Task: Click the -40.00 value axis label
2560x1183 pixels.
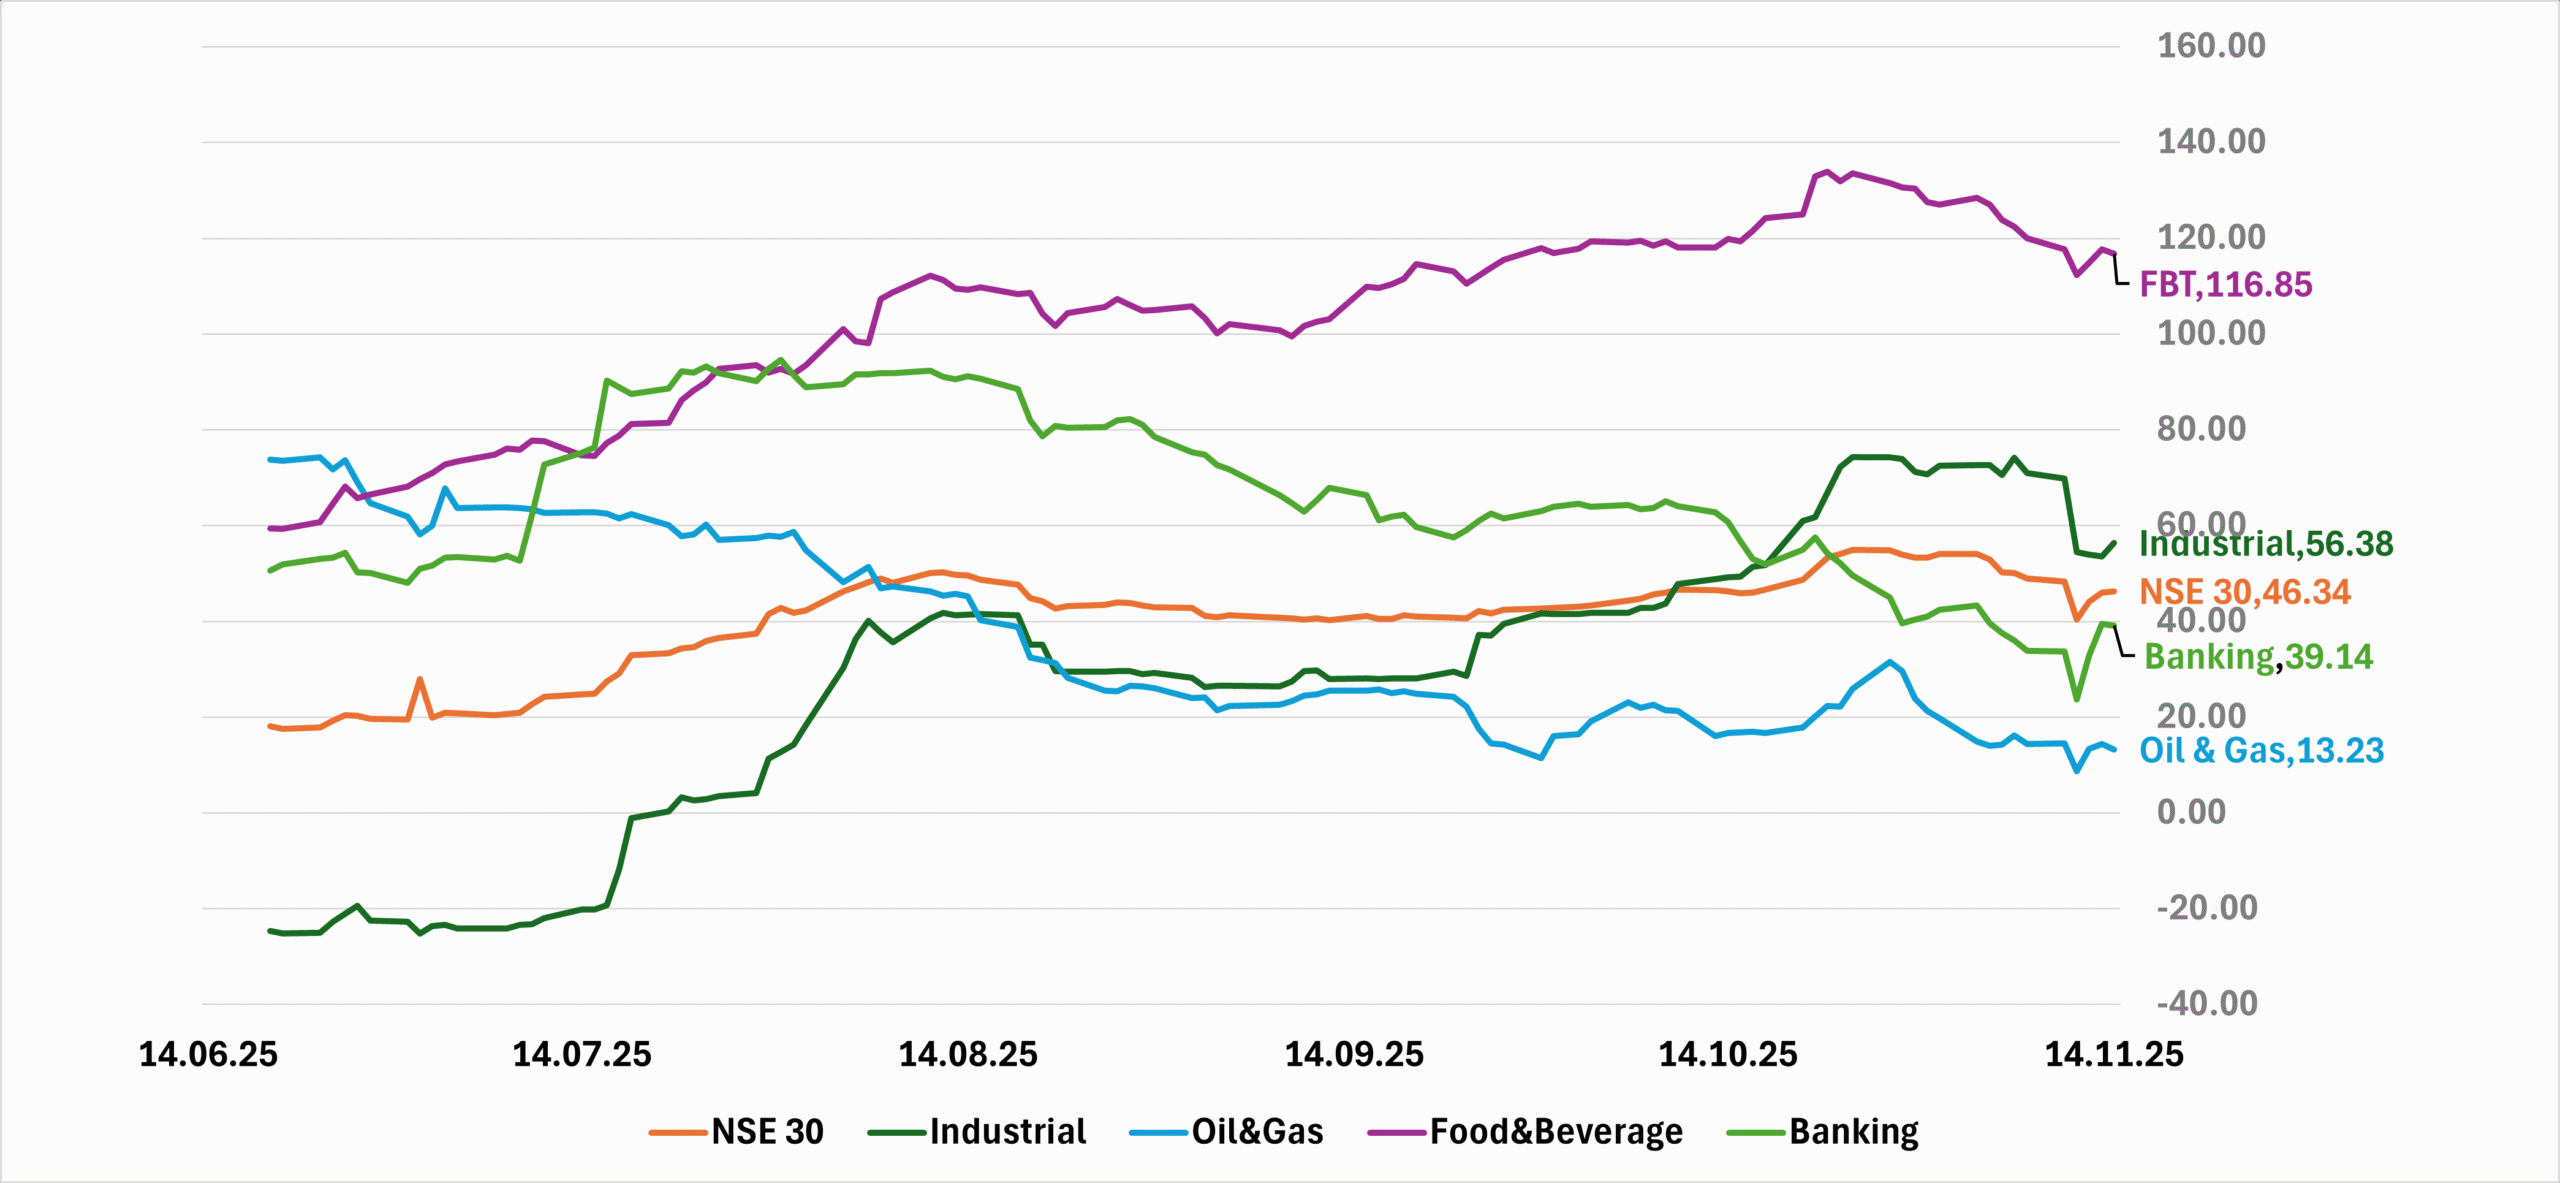Action: tap(2207, 1003)
